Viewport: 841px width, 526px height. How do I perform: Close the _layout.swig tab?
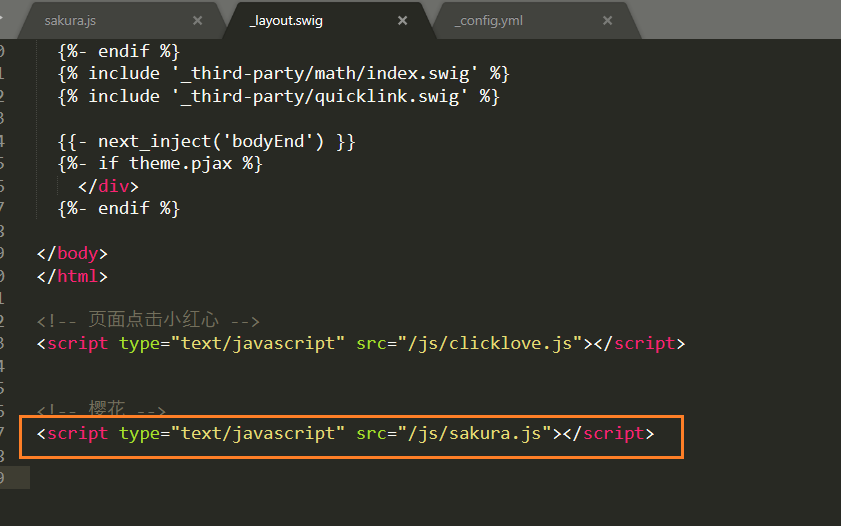pyautogui.click(x=402, y=20)
